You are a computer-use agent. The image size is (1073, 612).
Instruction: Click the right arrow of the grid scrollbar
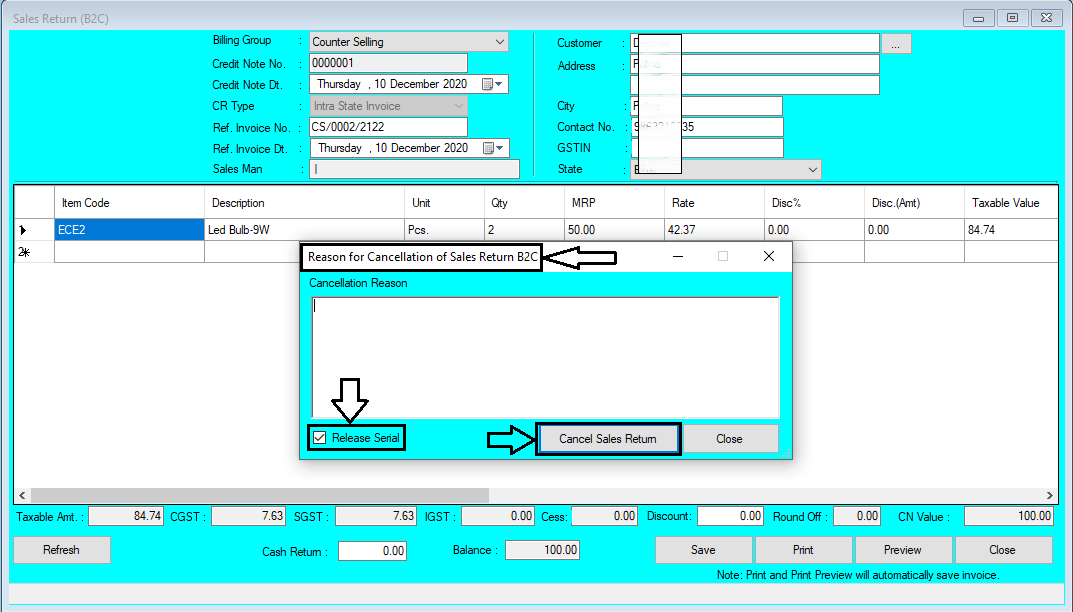(x=1051, y=494)
